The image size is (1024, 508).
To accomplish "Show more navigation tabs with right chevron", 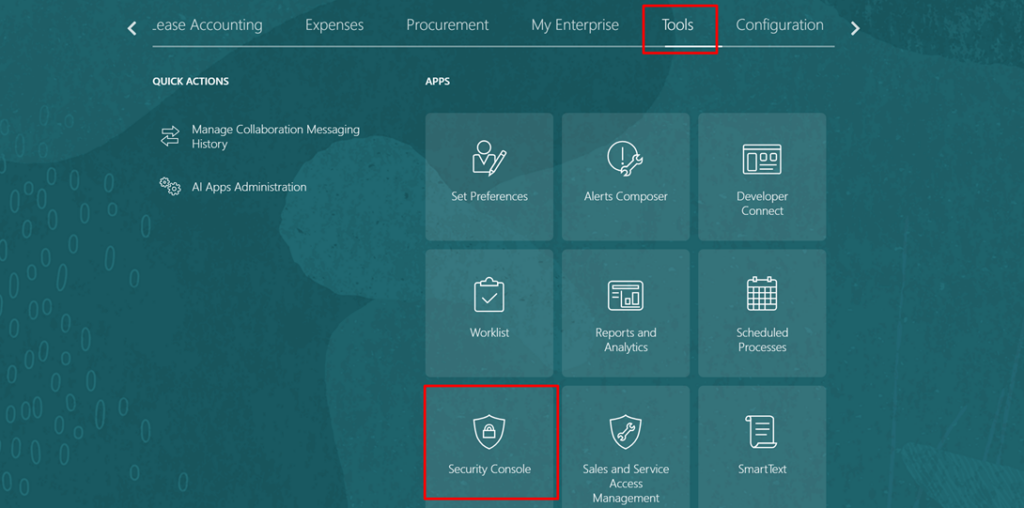I will pos(855,28).
